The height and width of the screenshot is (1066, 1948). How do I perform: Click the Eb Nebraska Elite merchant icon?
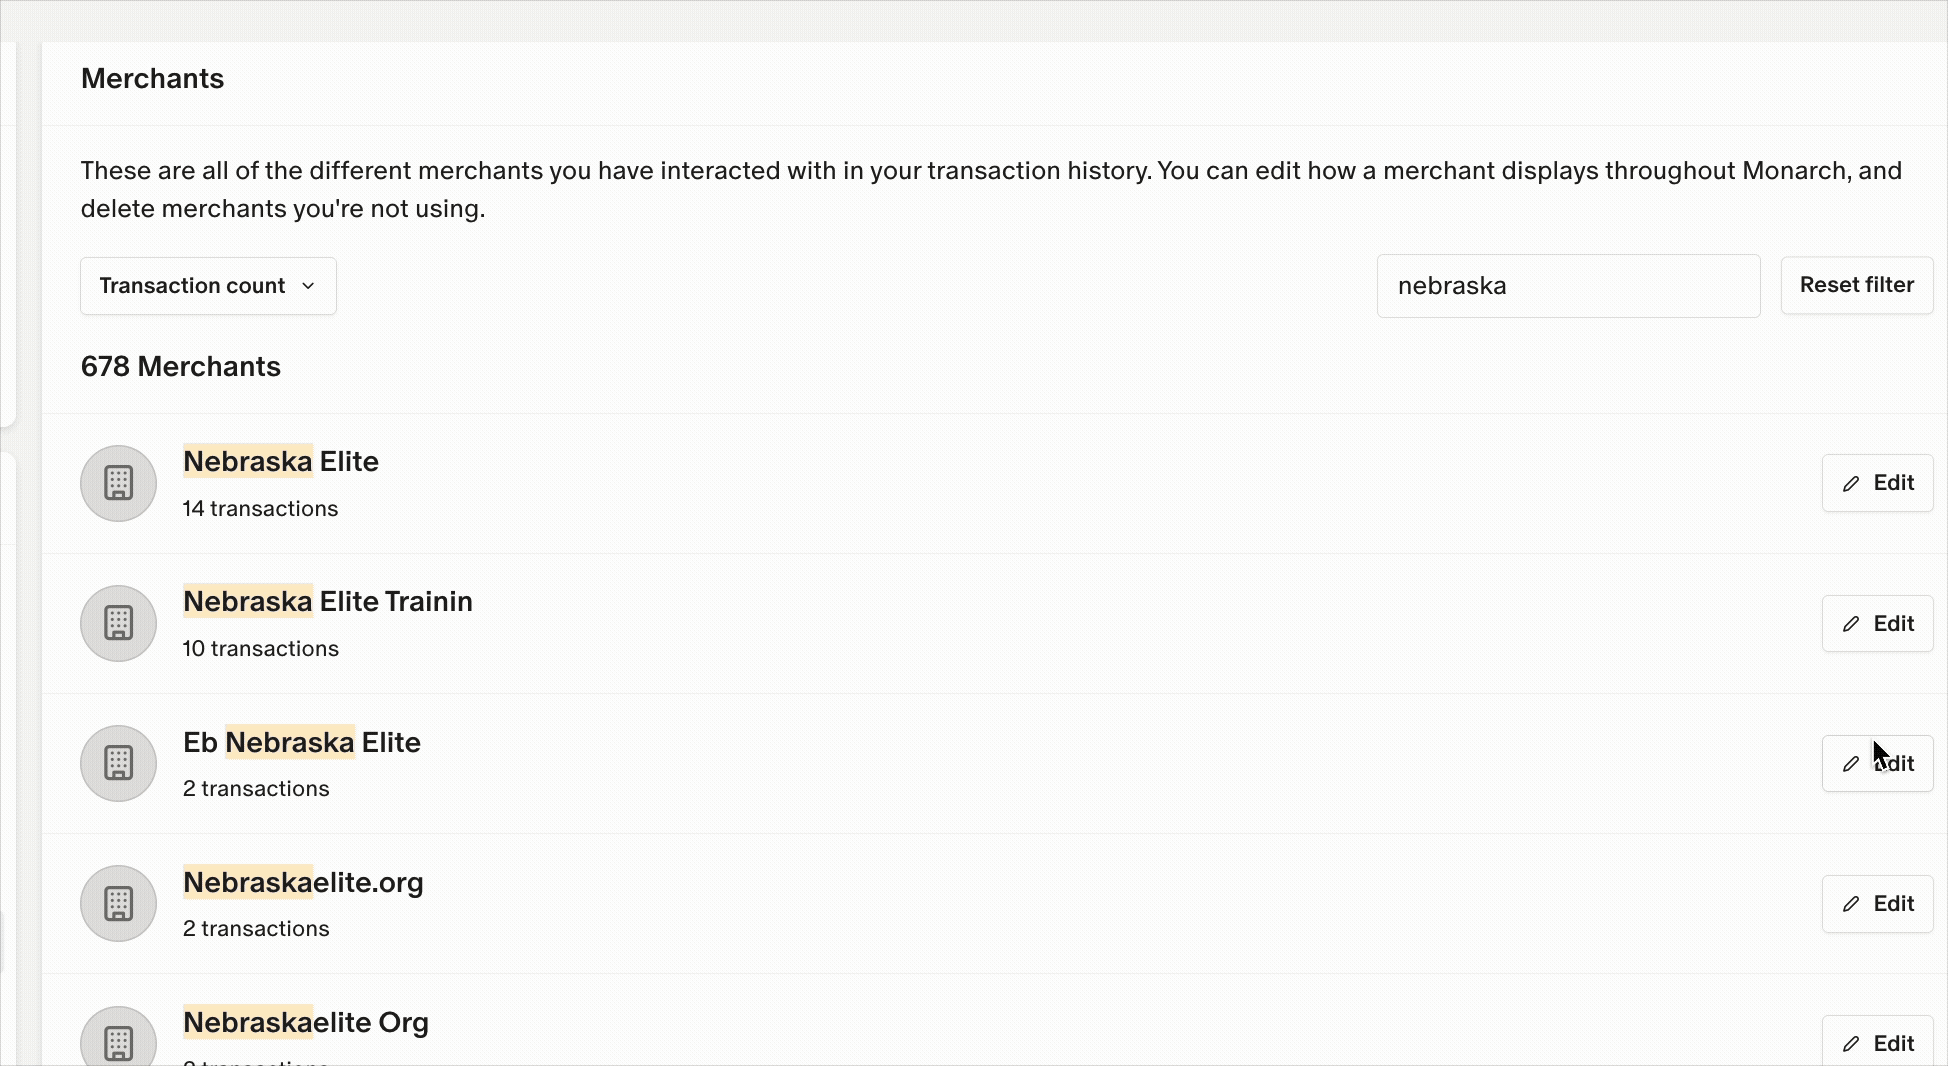(118, 763)
